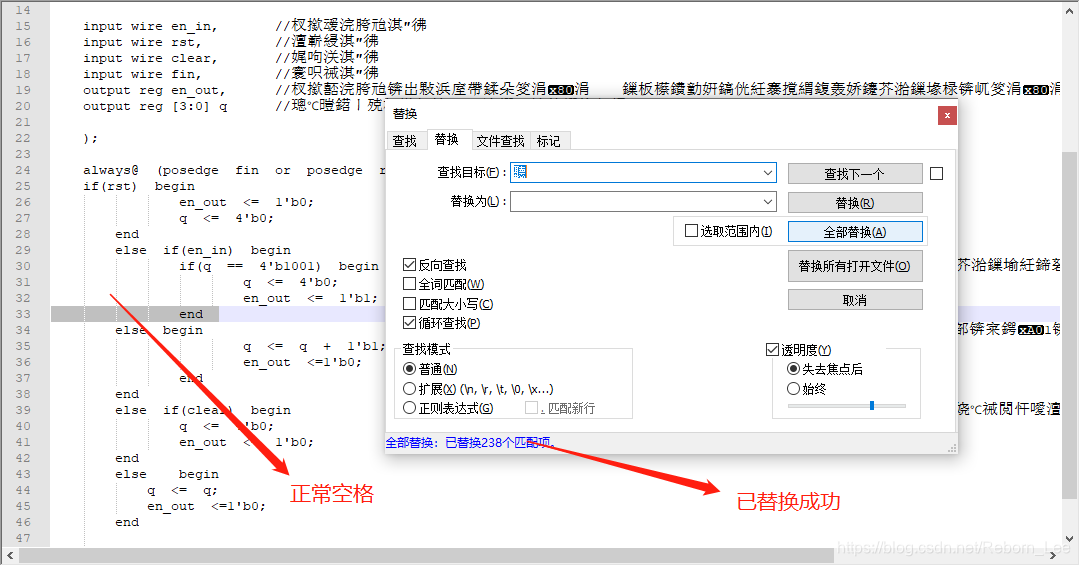Uncheck the 反向查找 checkbox

coord(409,264)
